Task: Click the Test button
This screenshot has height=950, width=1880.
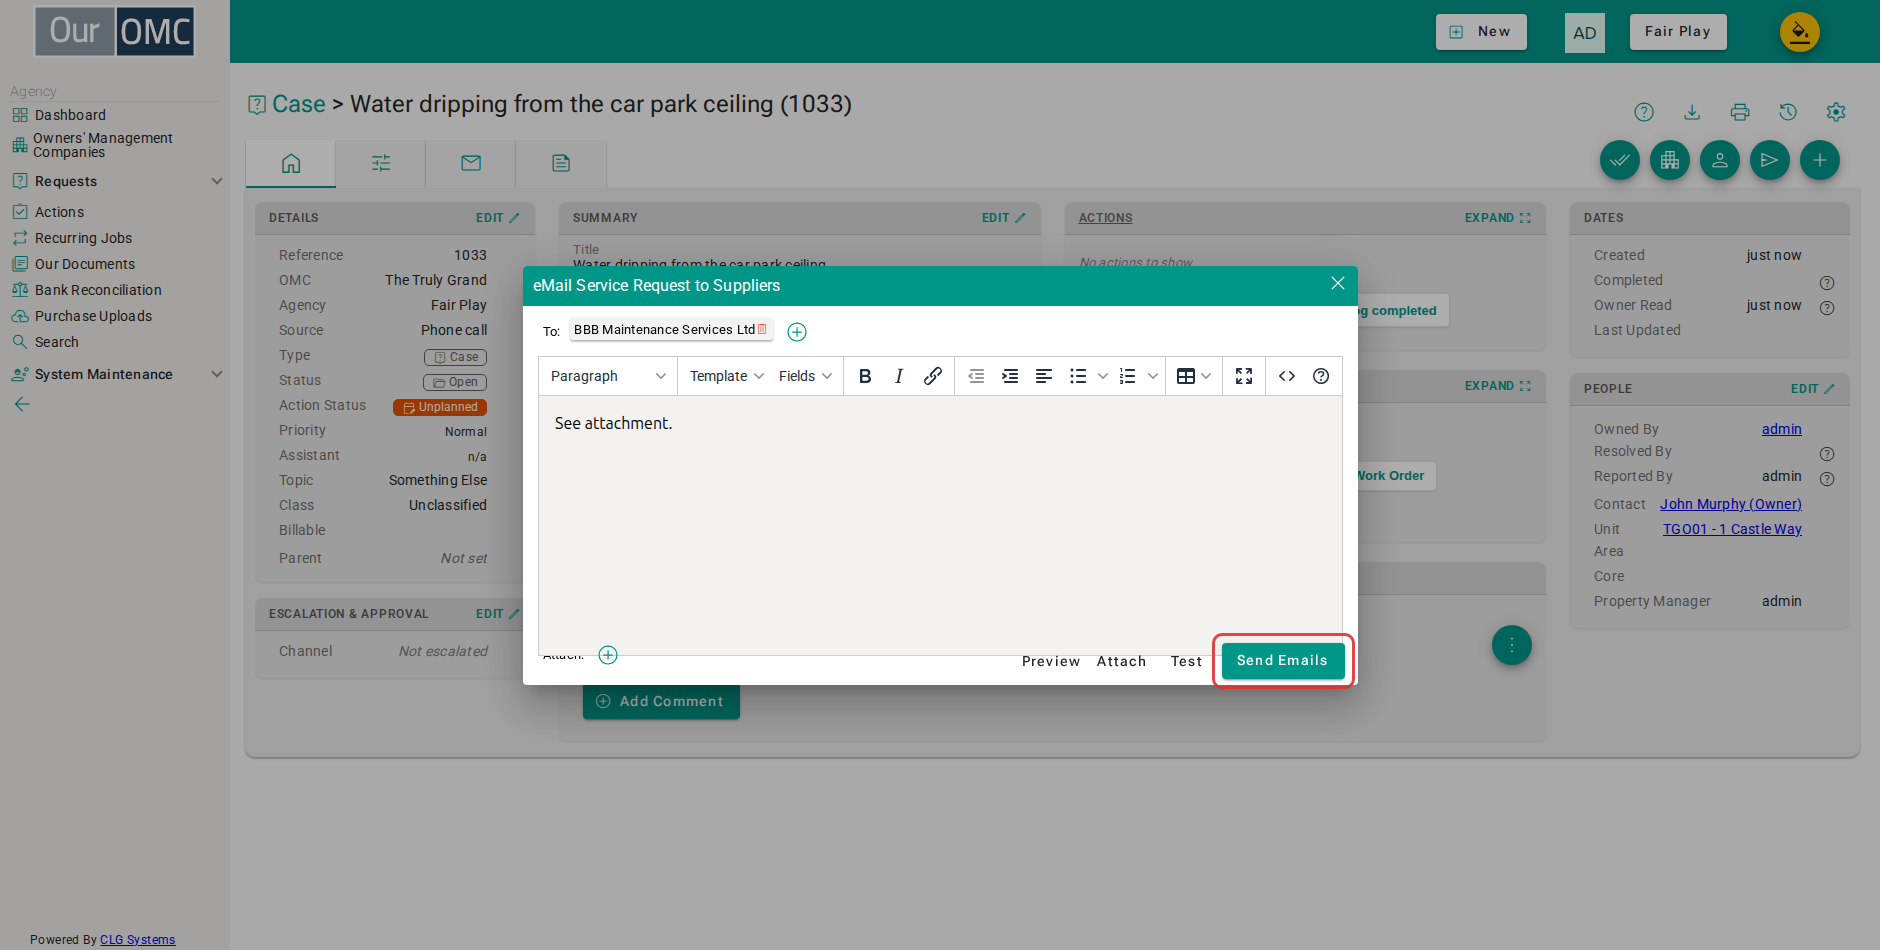Action: (1187, 661)
